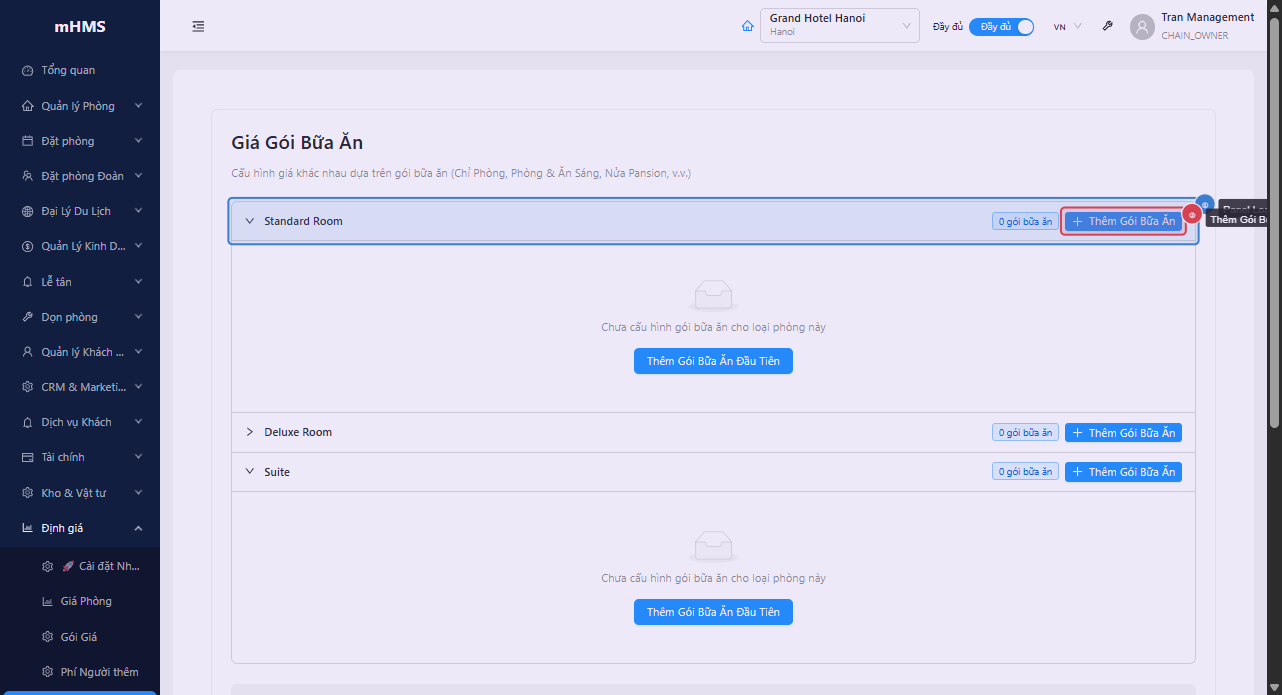Open the VN language dropdown

click(1067, 27)
